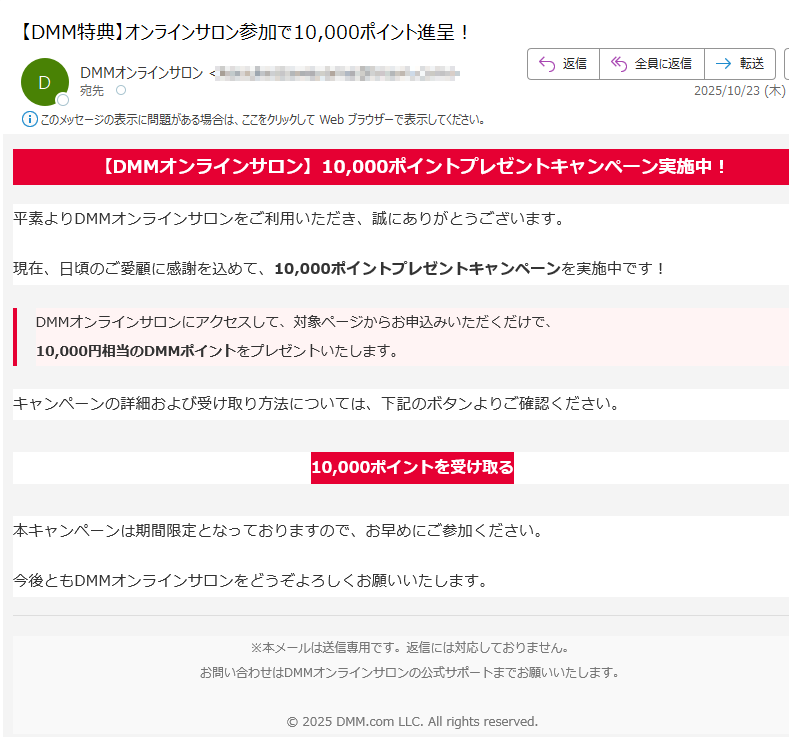This screenshot has height=737, width=789.
Task: Click the © 2025 DMM.com LLC footer text
Action: 412,722
